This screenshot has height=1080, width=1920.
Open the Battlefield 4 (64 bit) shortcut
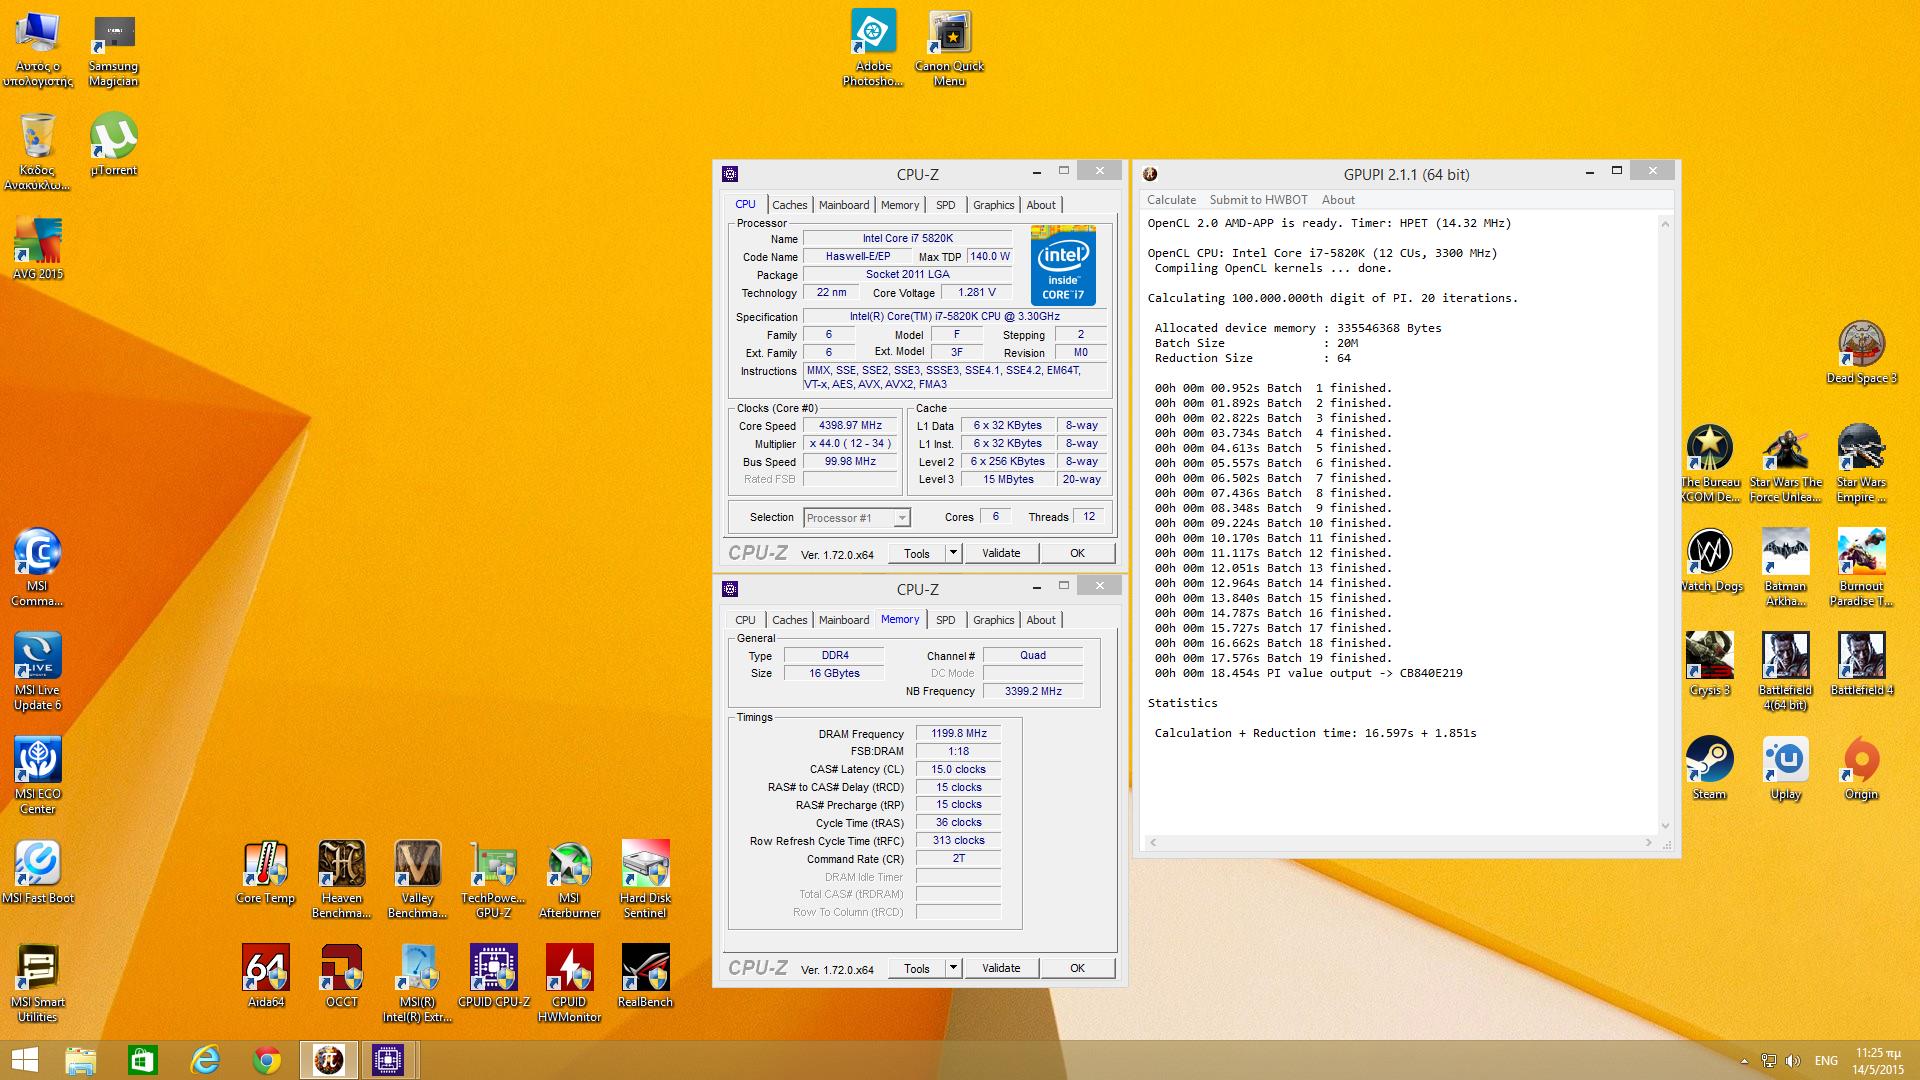pyautogui.click(x=1785, y=672)
